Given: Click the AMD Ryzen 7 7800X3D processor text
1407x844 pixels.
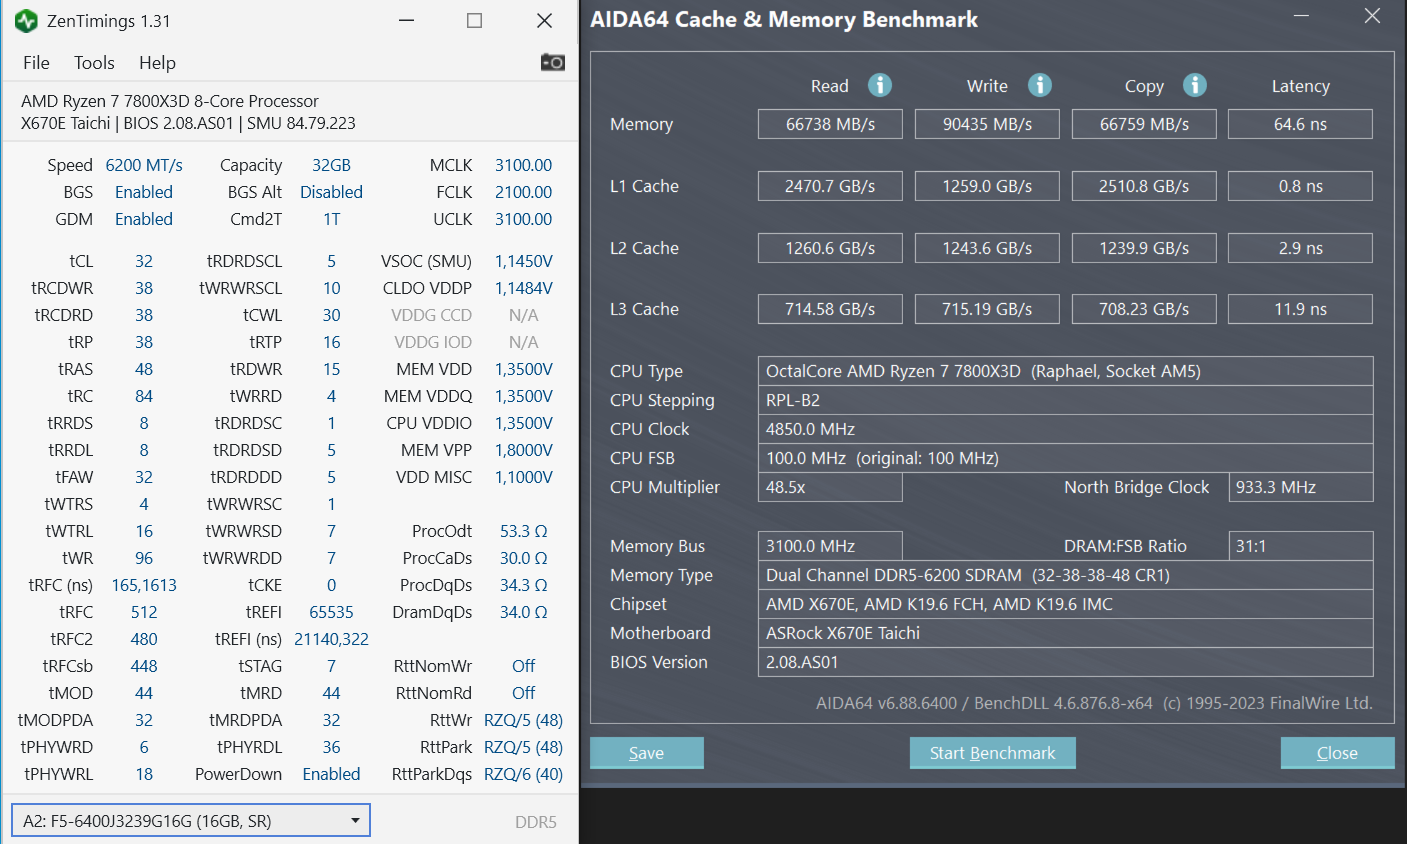Looking at the screenshot, I should 170,101.
